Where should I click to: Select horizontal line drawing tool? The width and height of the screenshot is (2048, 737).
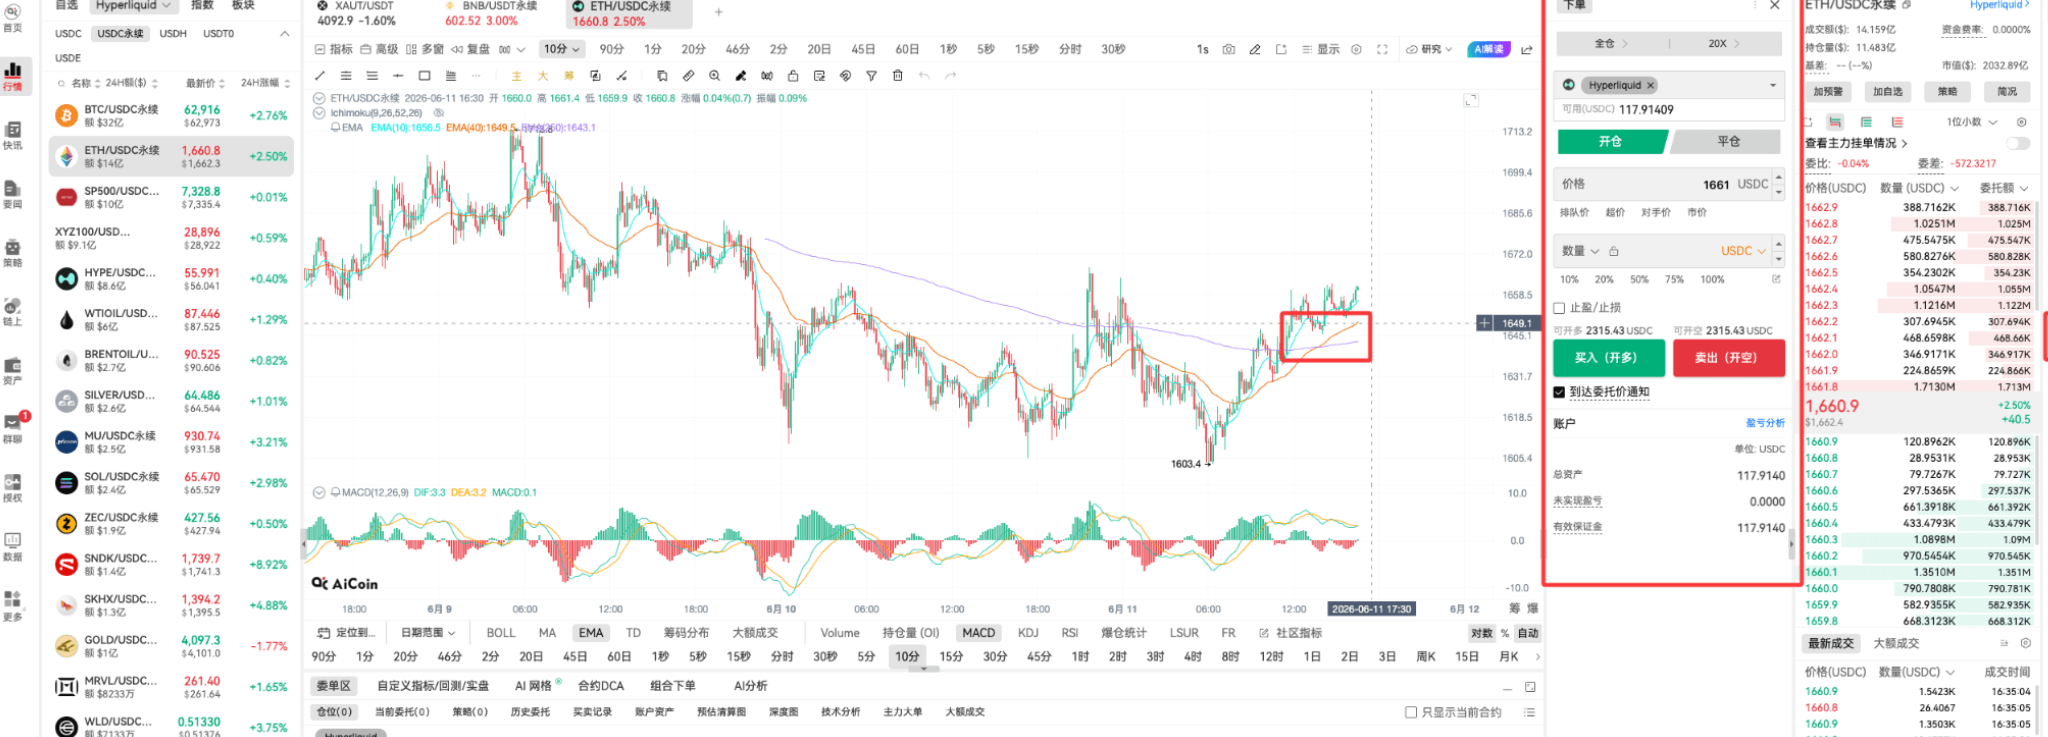coord(398,76)
